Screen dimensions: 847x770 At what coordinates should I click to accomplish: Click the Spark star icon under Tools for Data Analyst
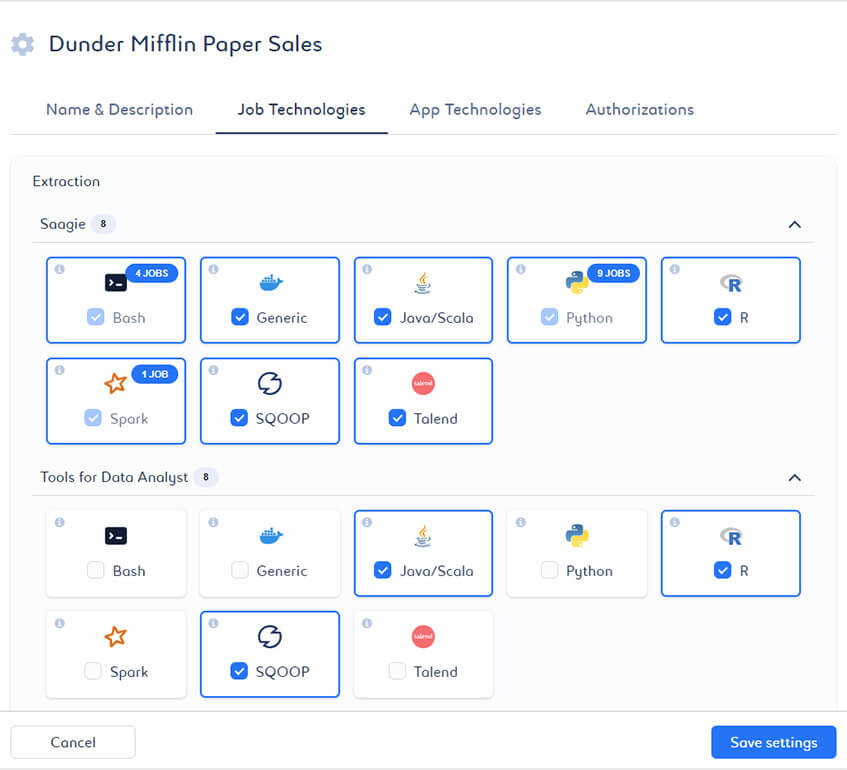coord(116,637)
